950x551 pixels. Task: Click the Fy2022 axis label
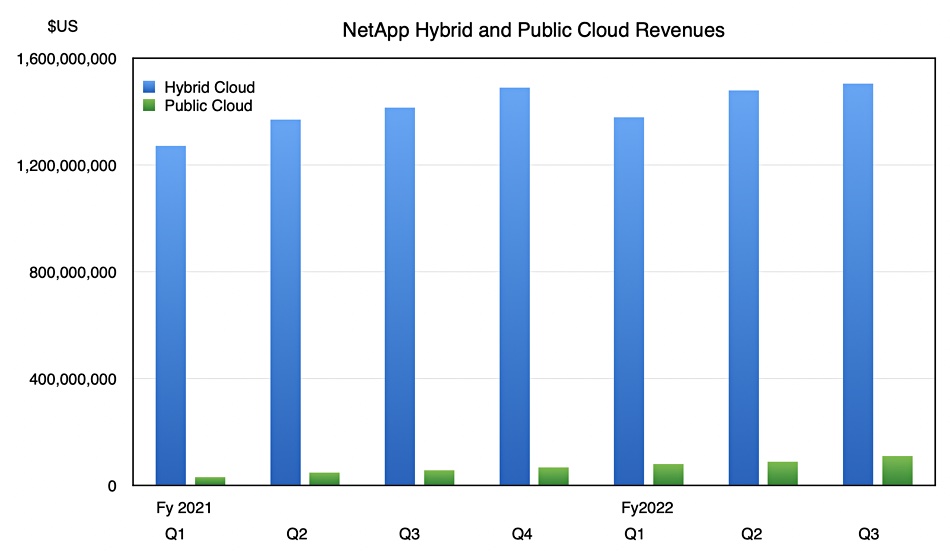coord(647,507)
